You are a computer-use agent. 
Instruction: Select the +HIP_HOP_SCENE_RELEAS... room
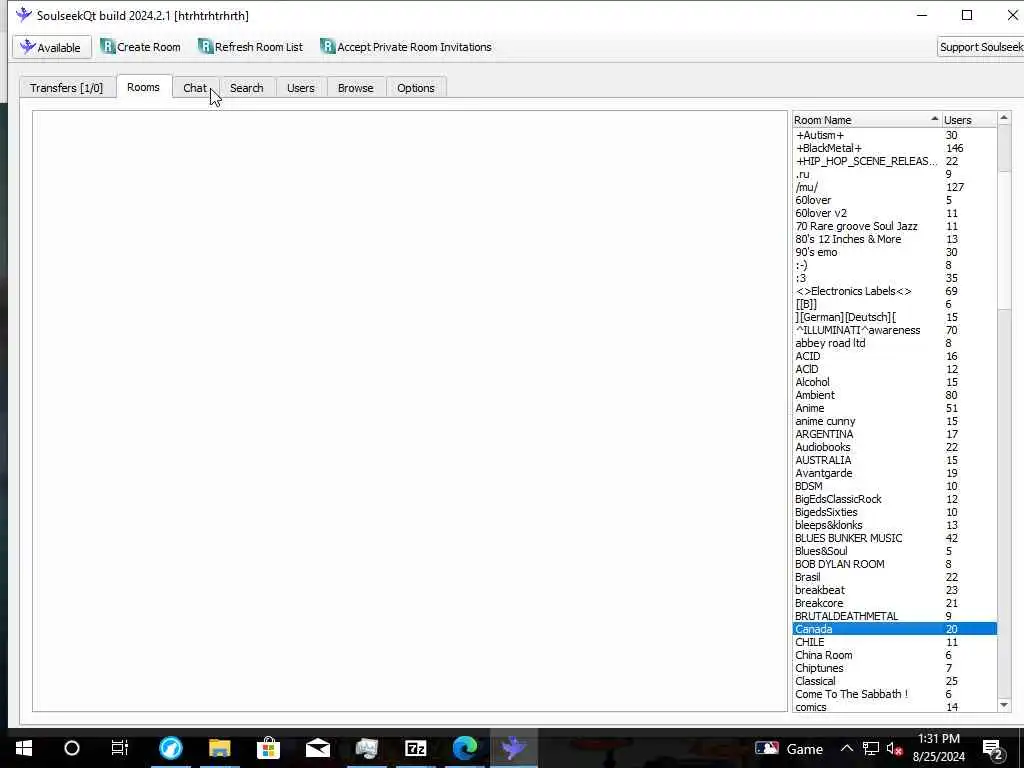coord(895,161)
